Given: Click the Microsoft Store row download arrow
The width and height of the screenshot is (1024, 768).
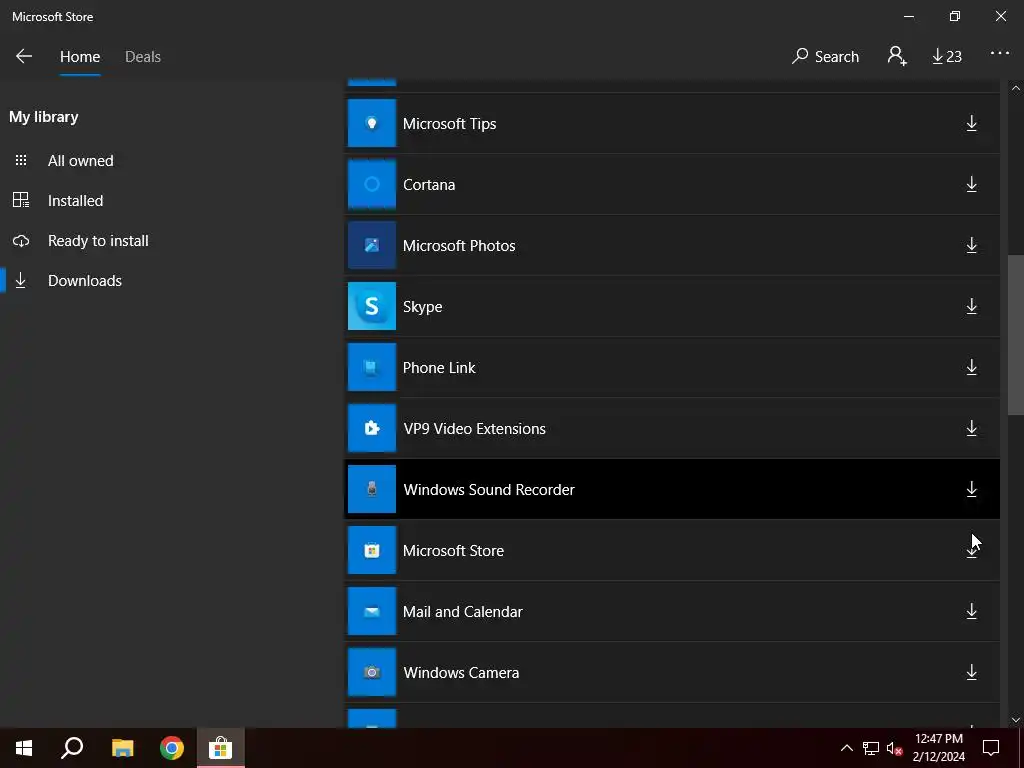Looking at the screenshot, I should pyautogui.click(x=971, y=551).
